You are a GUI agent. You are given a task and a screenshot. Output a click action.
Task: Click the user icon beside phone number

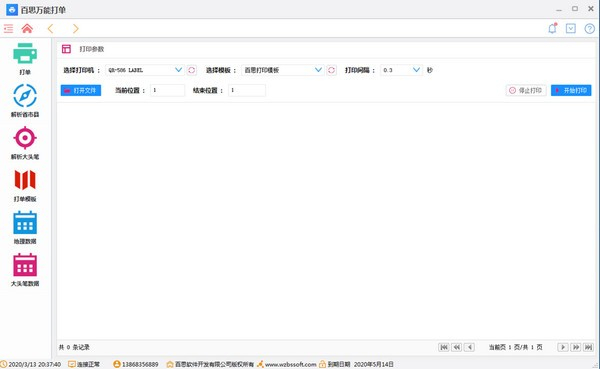click(117, 364)
